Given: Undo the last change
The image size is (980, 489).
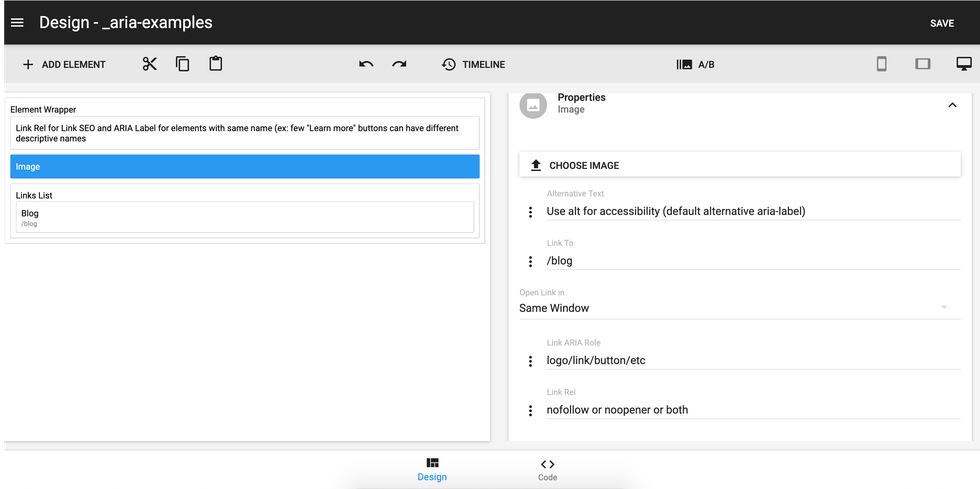Looking at the screenshot, I should coord(366,64).
